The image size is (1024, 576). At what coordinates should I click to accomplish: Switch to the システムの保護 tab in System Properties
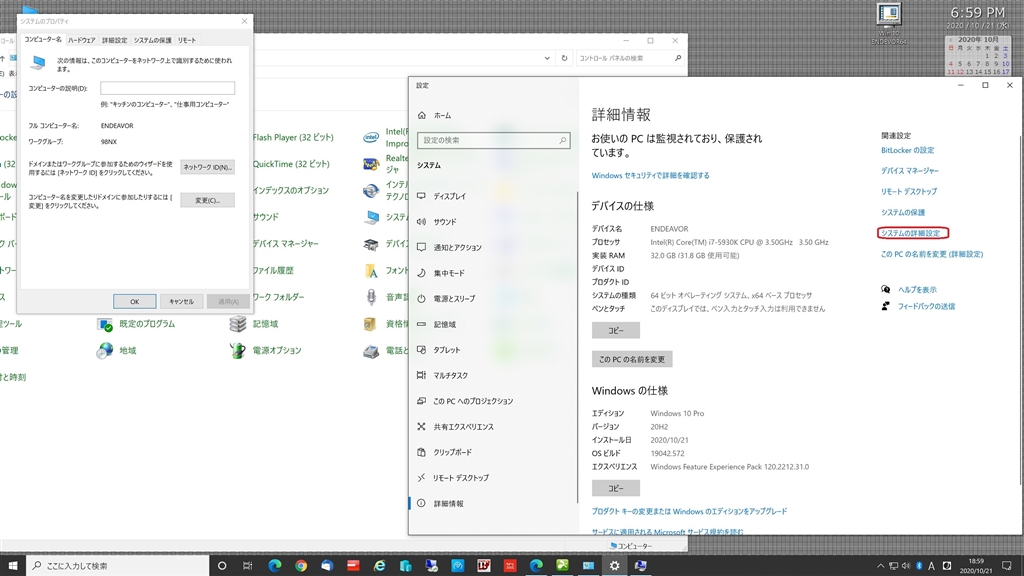click(x=153, y=40)
